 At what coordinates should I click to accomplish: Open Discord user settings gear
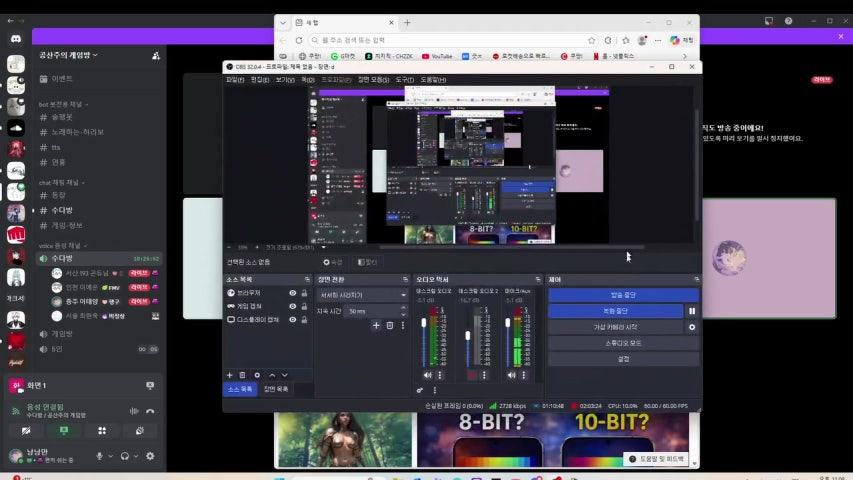tap(150, 456)
